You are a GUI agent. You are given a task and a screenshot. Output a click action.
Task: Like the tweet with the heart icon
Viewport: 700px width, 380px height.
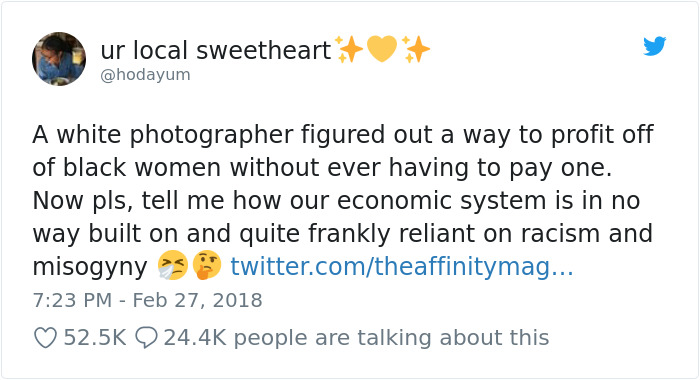coord(46,338)
